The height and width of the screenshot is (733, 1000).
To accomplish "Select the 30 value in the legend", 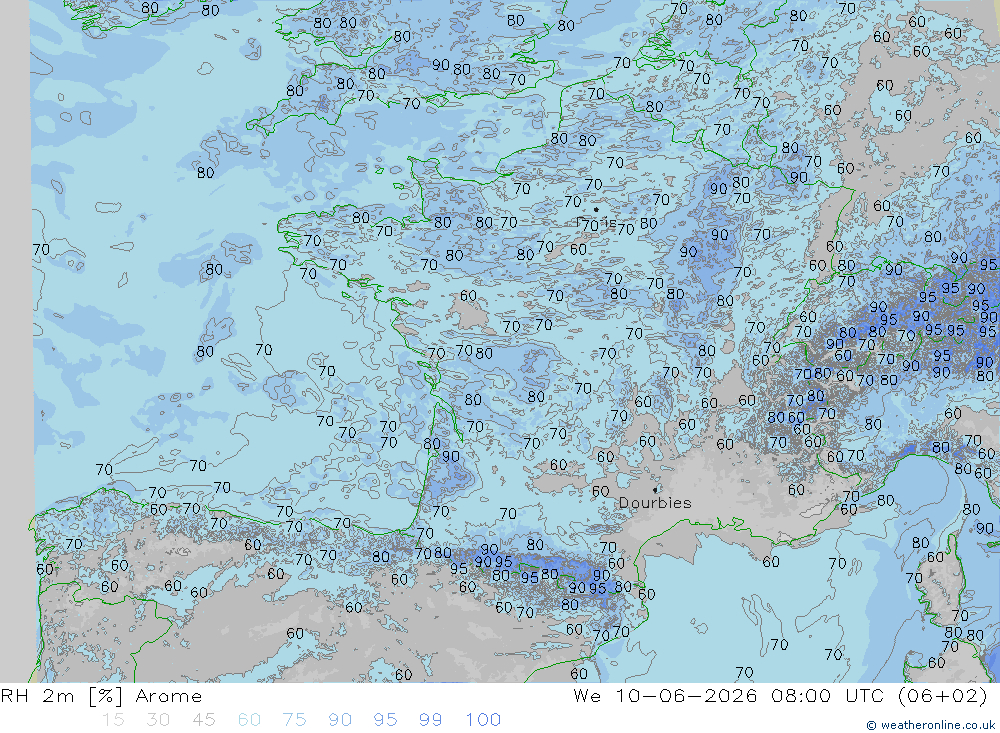I will [x=158, y=720].
